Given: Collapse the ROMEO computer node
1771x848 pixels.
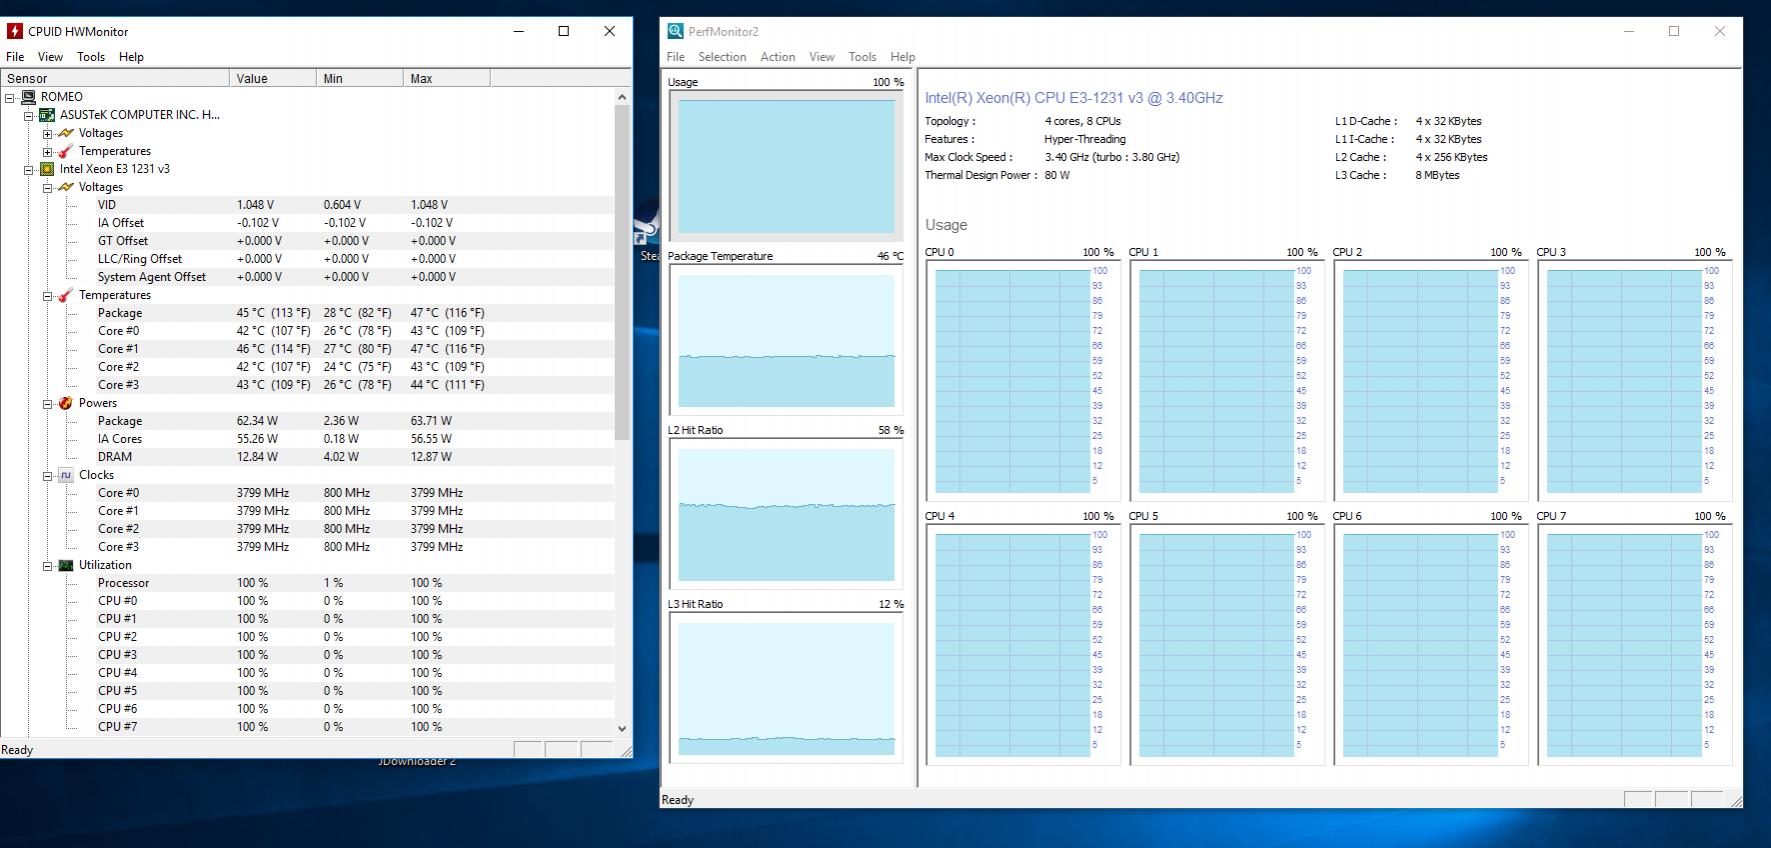Looking at the screenshot, I should tap(10, 97).
